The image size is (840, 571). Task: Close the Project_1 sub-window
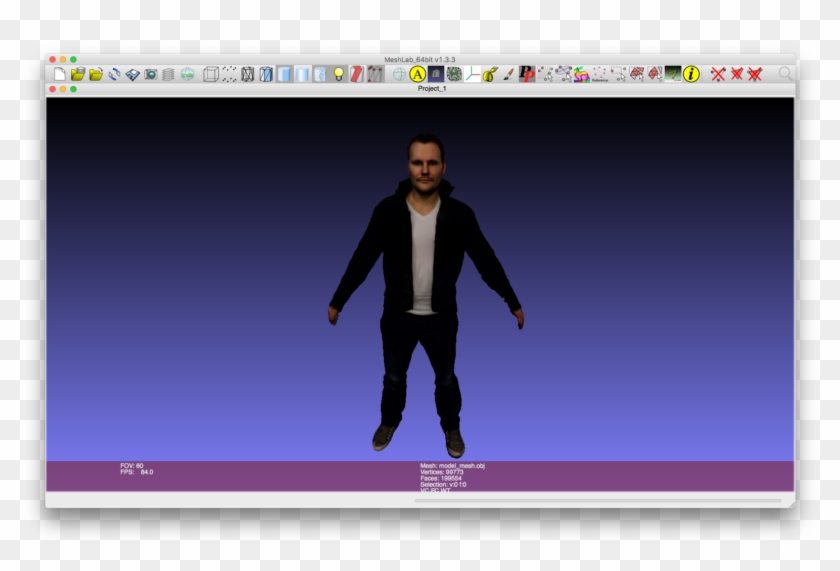click(x=52, y=89)
